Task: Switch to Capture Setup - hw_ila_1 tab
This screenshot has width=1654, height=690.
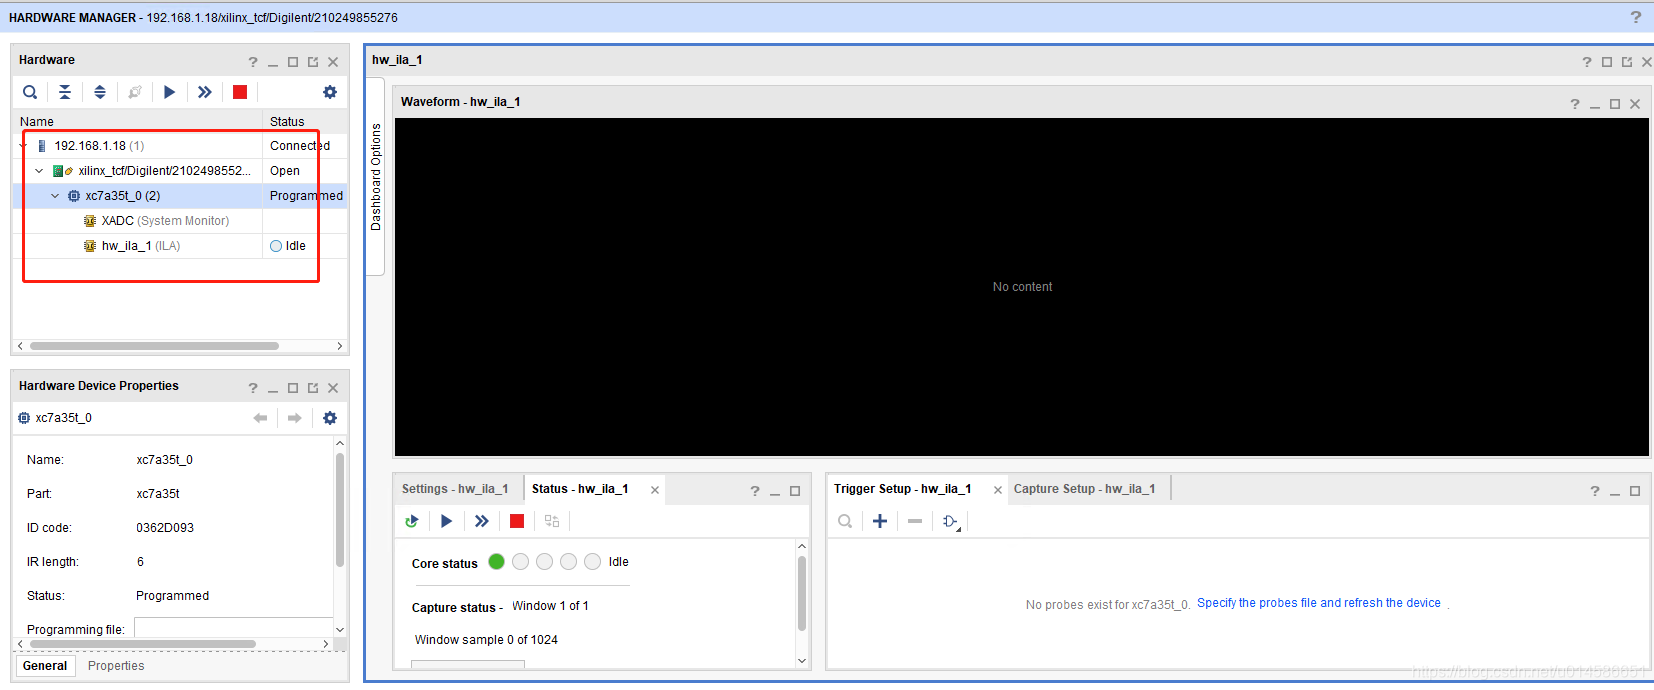Action: [1085, 489]
